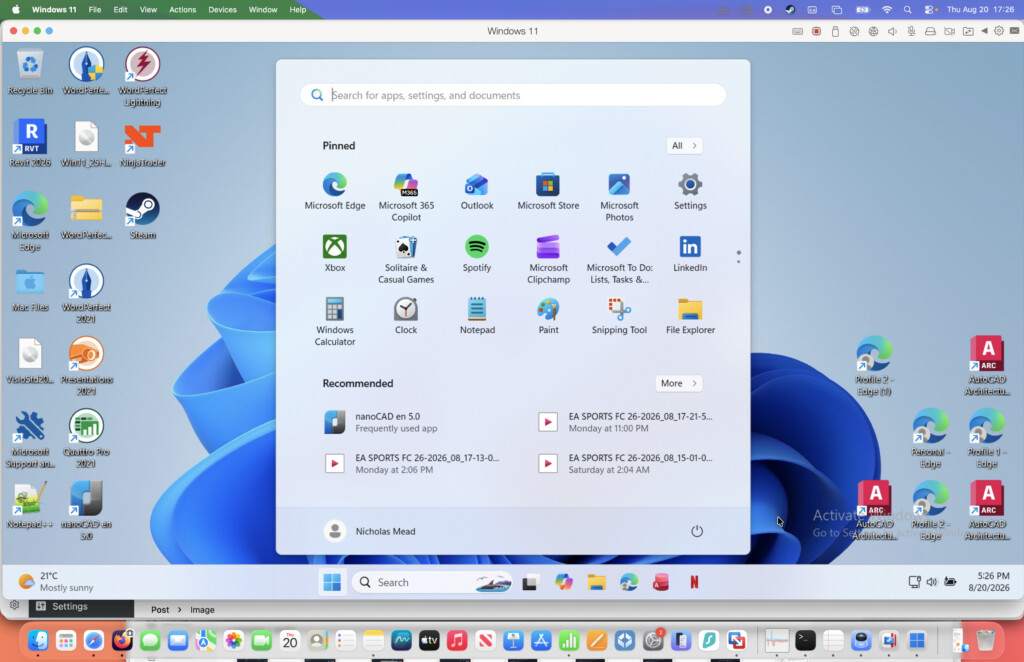Screen dimensions: 1024x662
Task: Select Presentations 2021 desktop shortcut
Action: point(86,366)
